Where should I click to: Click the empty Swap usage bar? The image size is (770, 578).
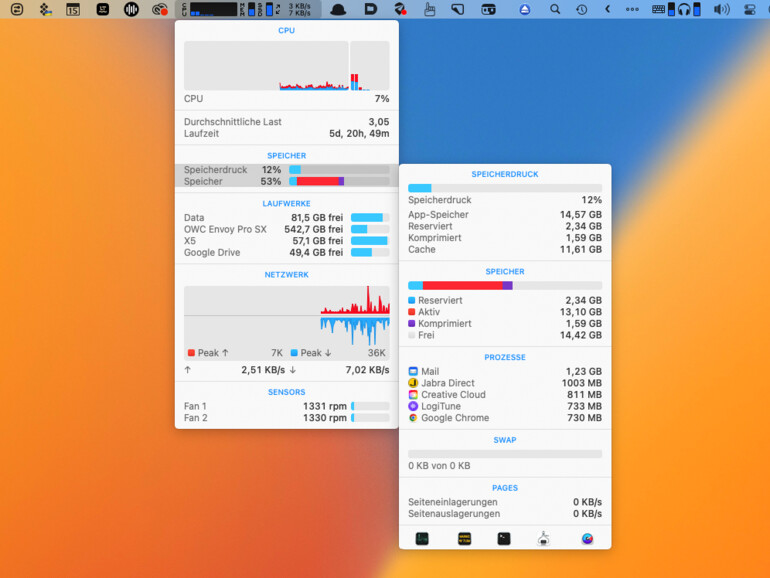505,454
